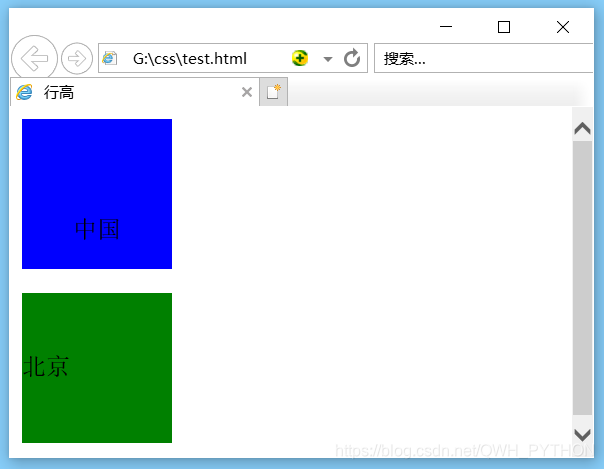Click the 北京 text in the green box

[x=46, y=366]
